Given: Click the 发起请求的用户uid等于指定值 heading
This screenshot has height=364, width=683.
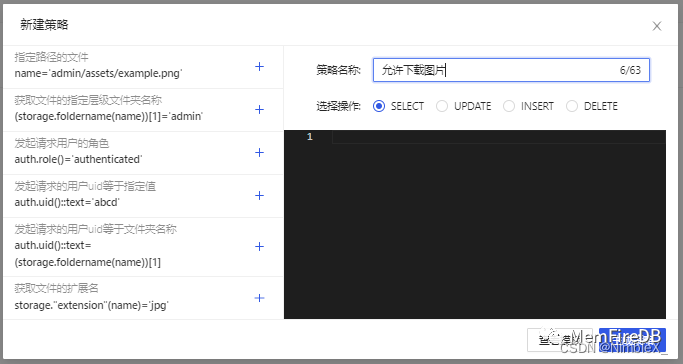Looking at the screenshot, I should pos(85,186).
